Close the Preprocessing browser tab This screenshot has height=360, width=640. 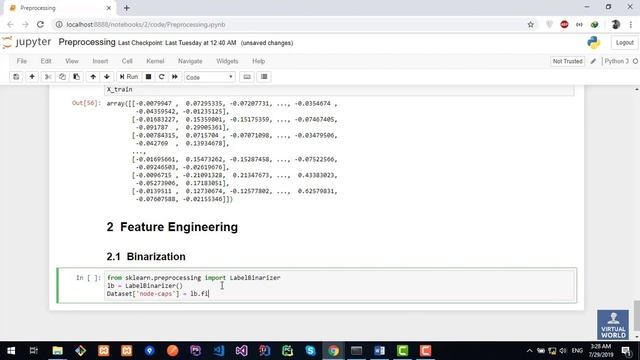click(109, 8)
